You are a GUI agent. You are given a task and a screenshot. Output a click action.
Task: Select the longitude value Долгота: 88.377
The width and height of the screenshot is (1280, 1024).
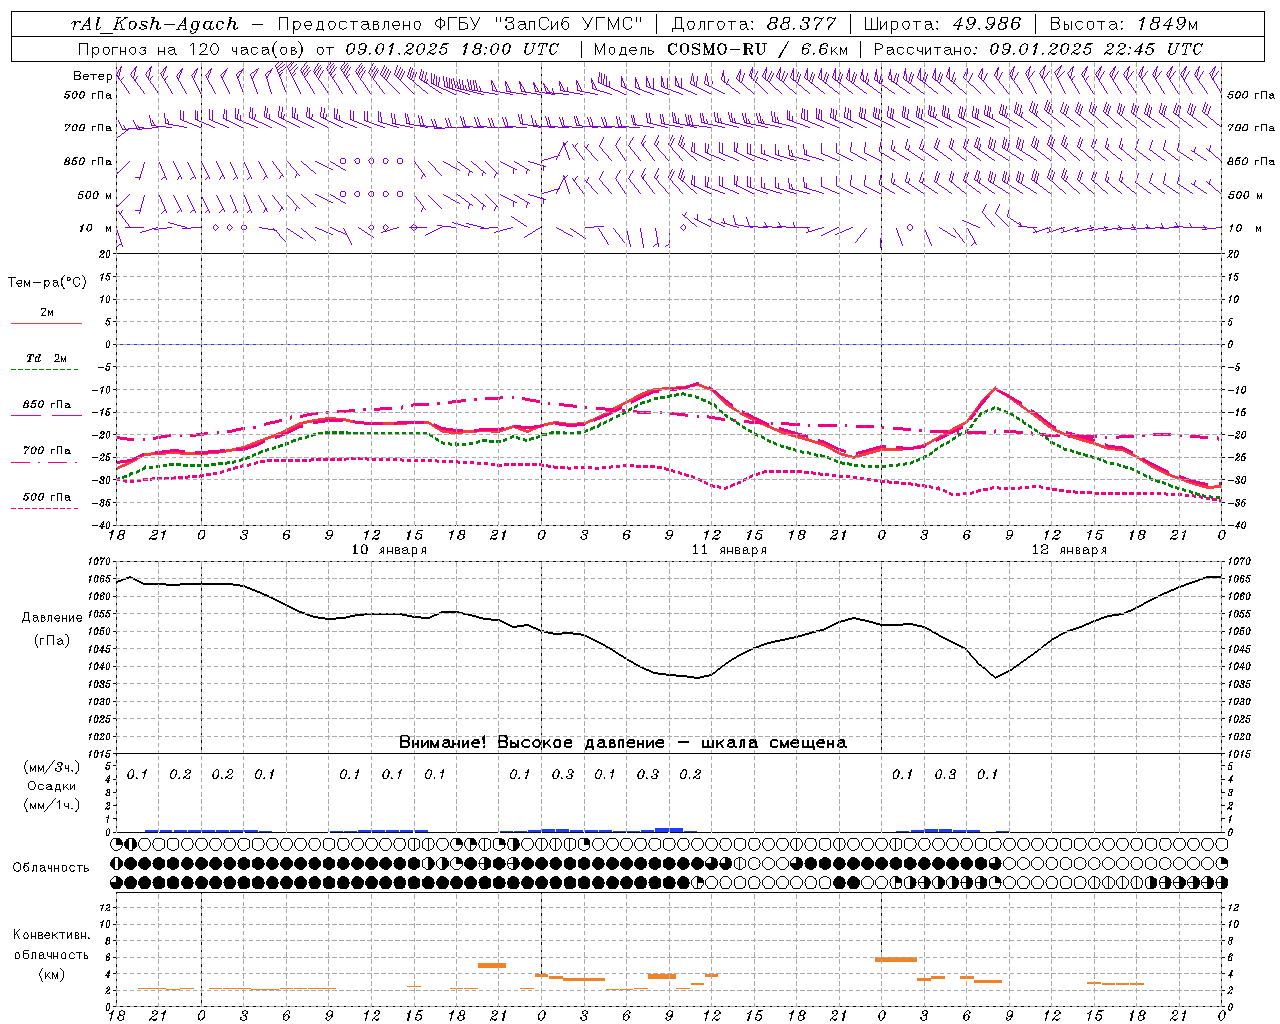pos(756,24)
